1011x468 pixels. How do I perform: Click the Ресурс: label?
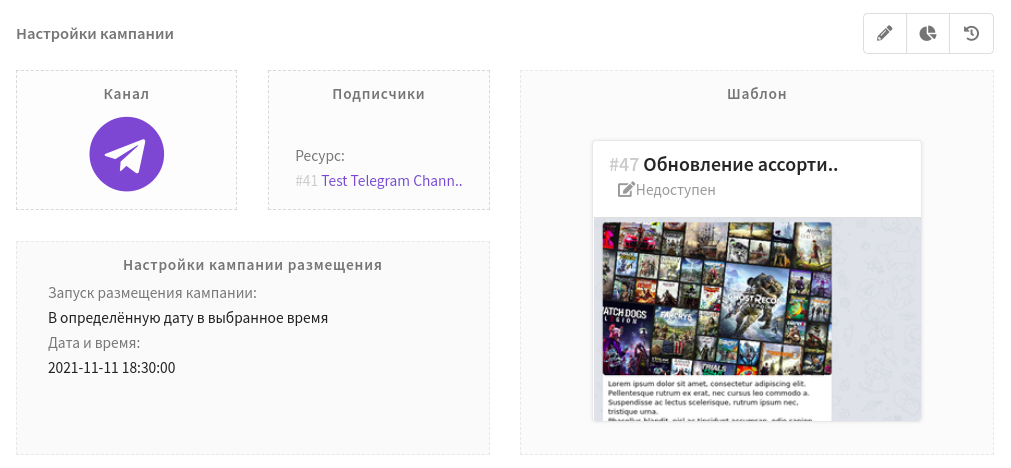tap(320, 156)
